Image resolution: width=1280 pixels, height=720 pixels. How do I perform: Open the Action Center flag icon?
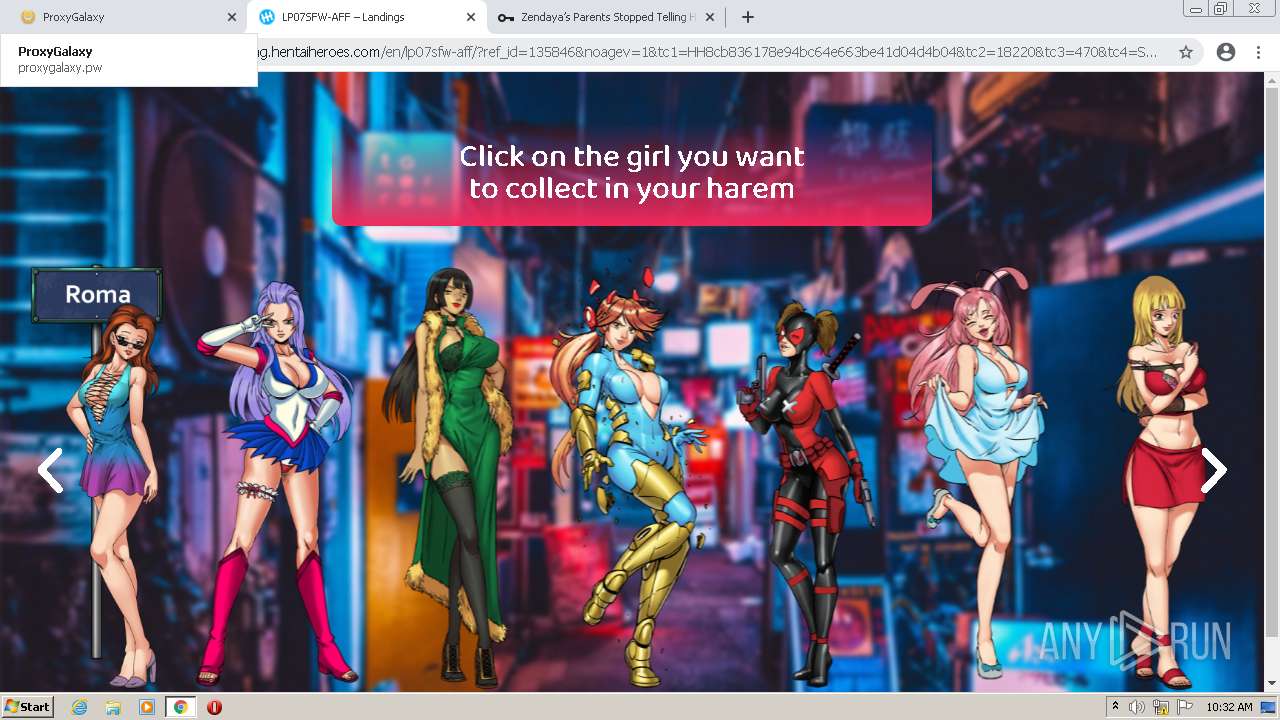1185,707
